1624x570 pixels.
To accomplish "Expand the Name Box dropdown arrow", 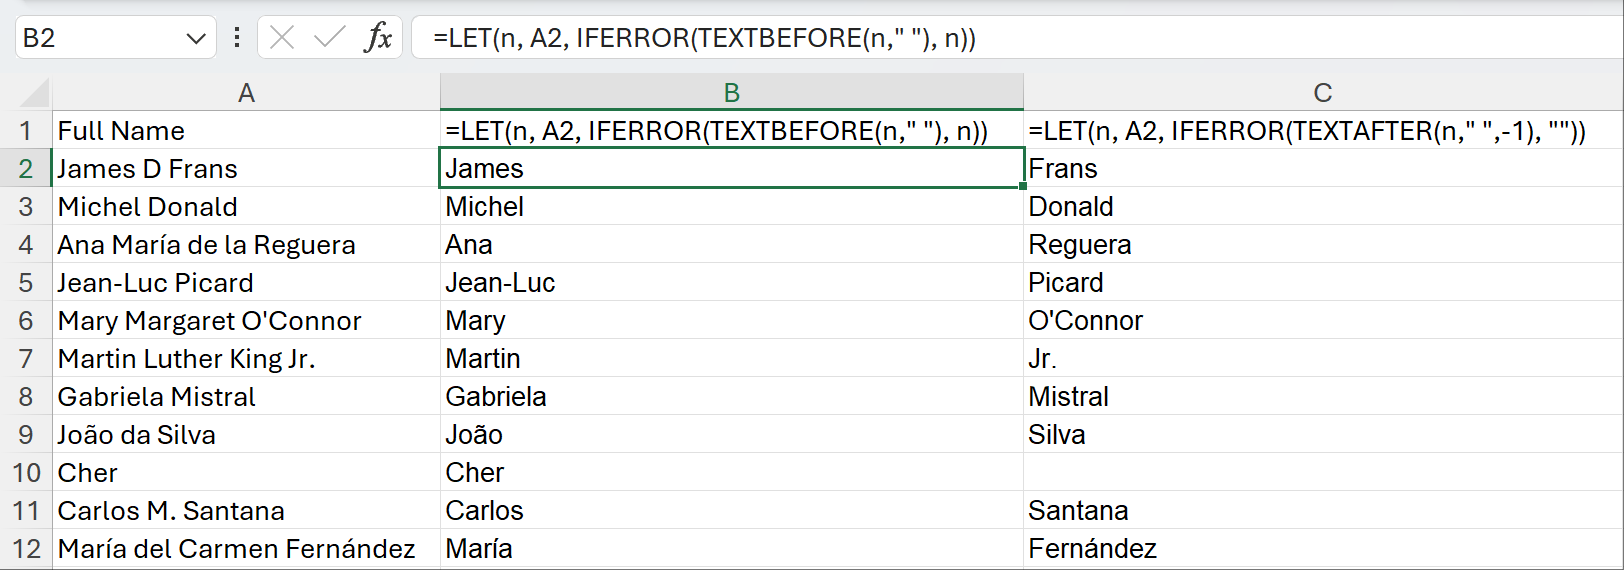I will (195, 38).
